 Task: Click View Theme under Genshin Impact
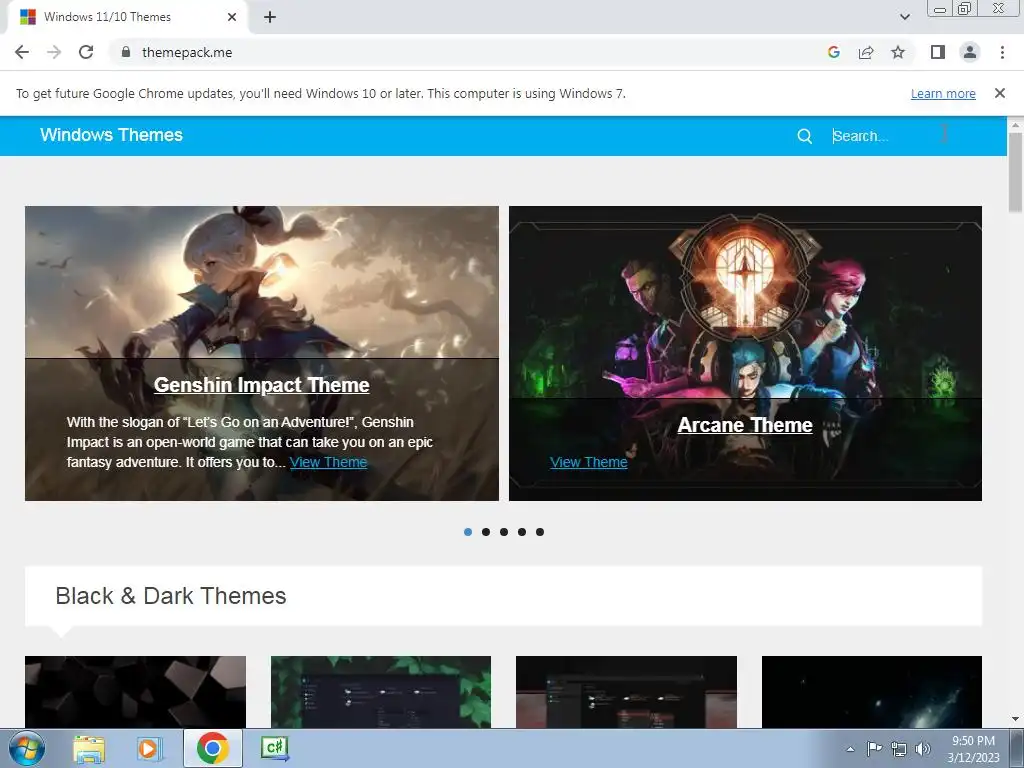tap(328, 462)
